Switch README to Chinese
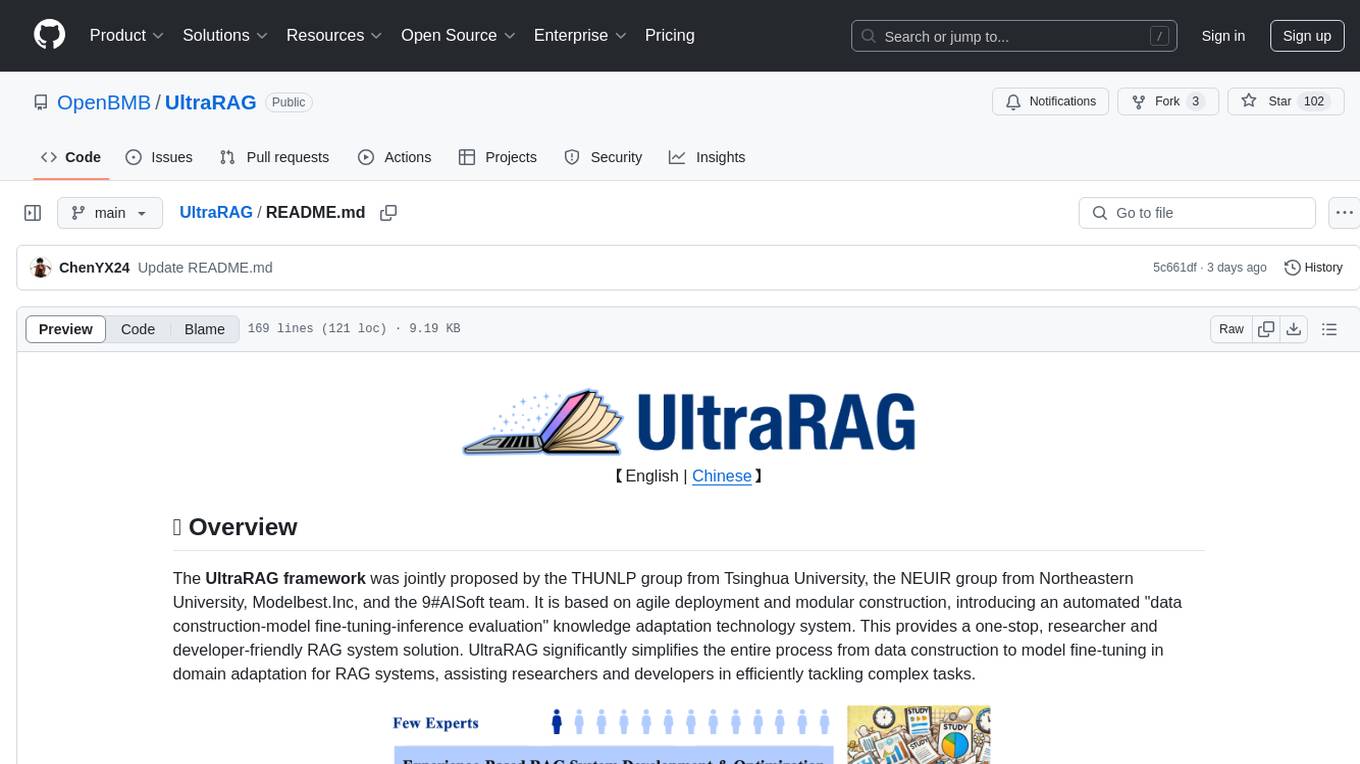 click(x=722, y=476)
